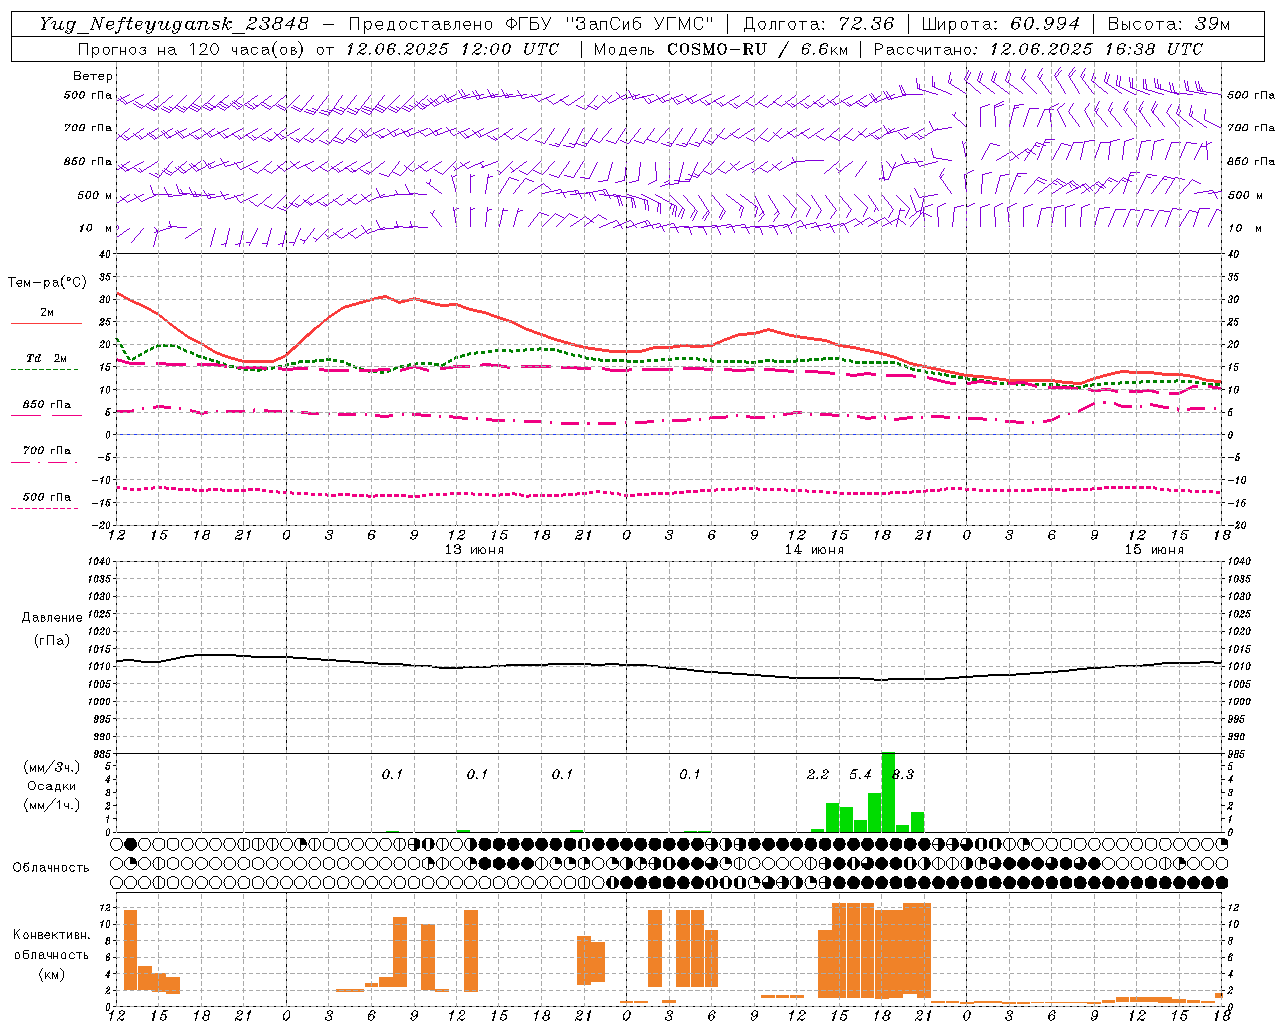Click the Осадки precipitation label
1280x1024 pixels.
[x=51, y=786]
